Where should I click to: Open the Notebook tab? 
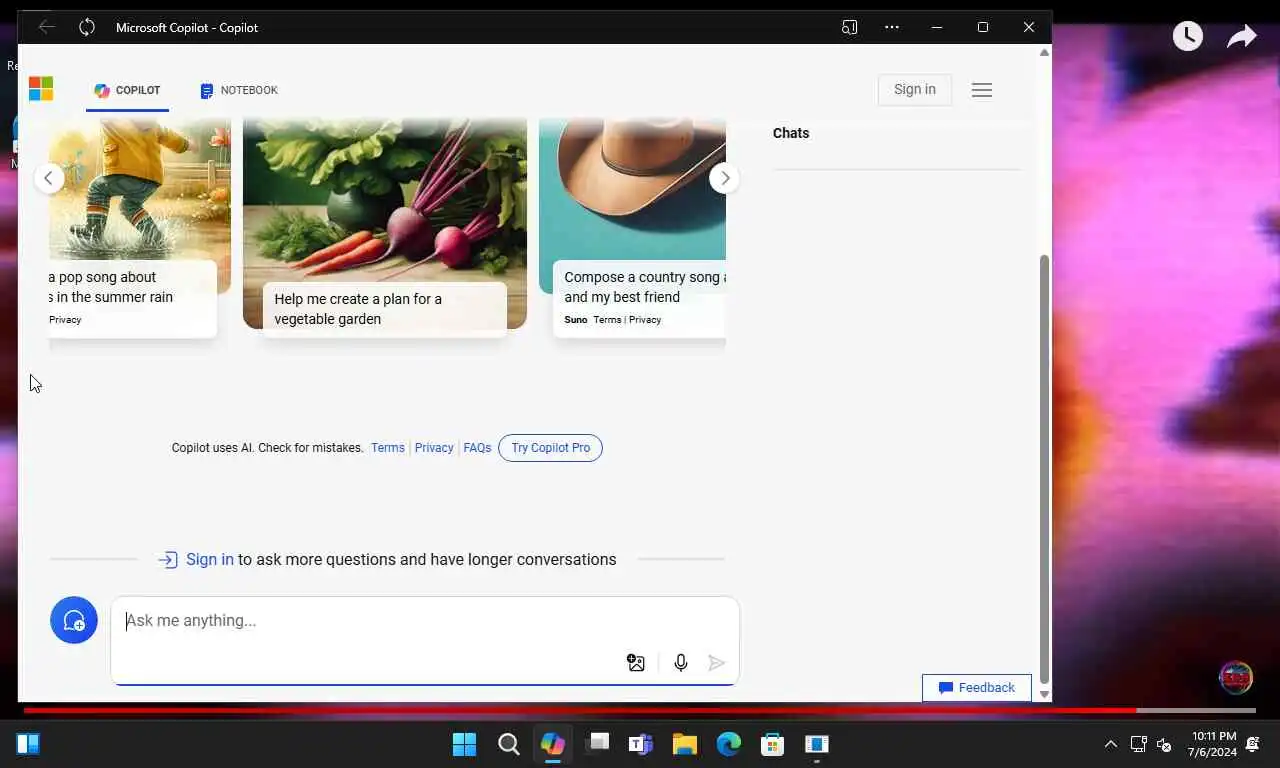(x=239, y=90)
